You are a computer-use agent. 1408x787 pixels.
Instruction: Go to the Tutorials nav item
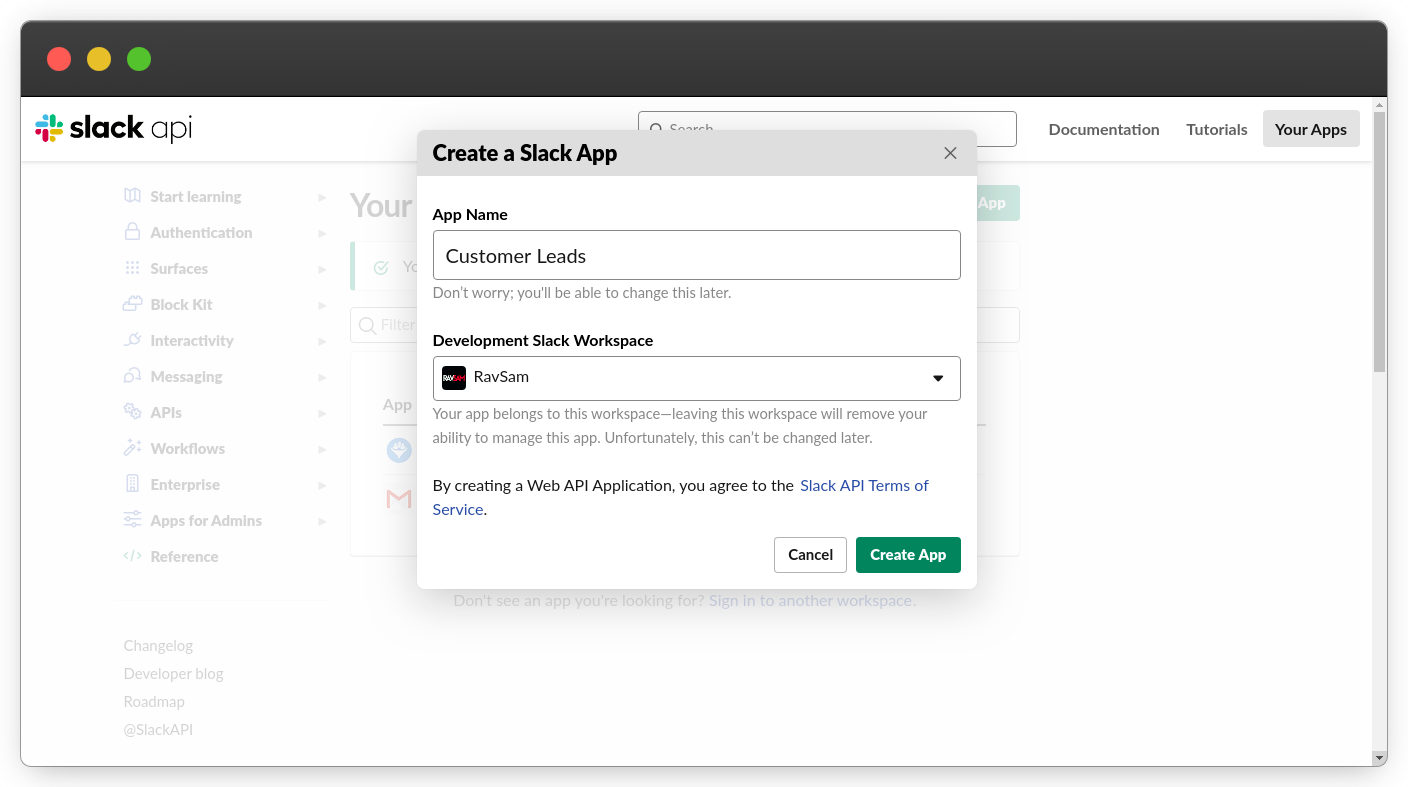tap(1216, 129)
